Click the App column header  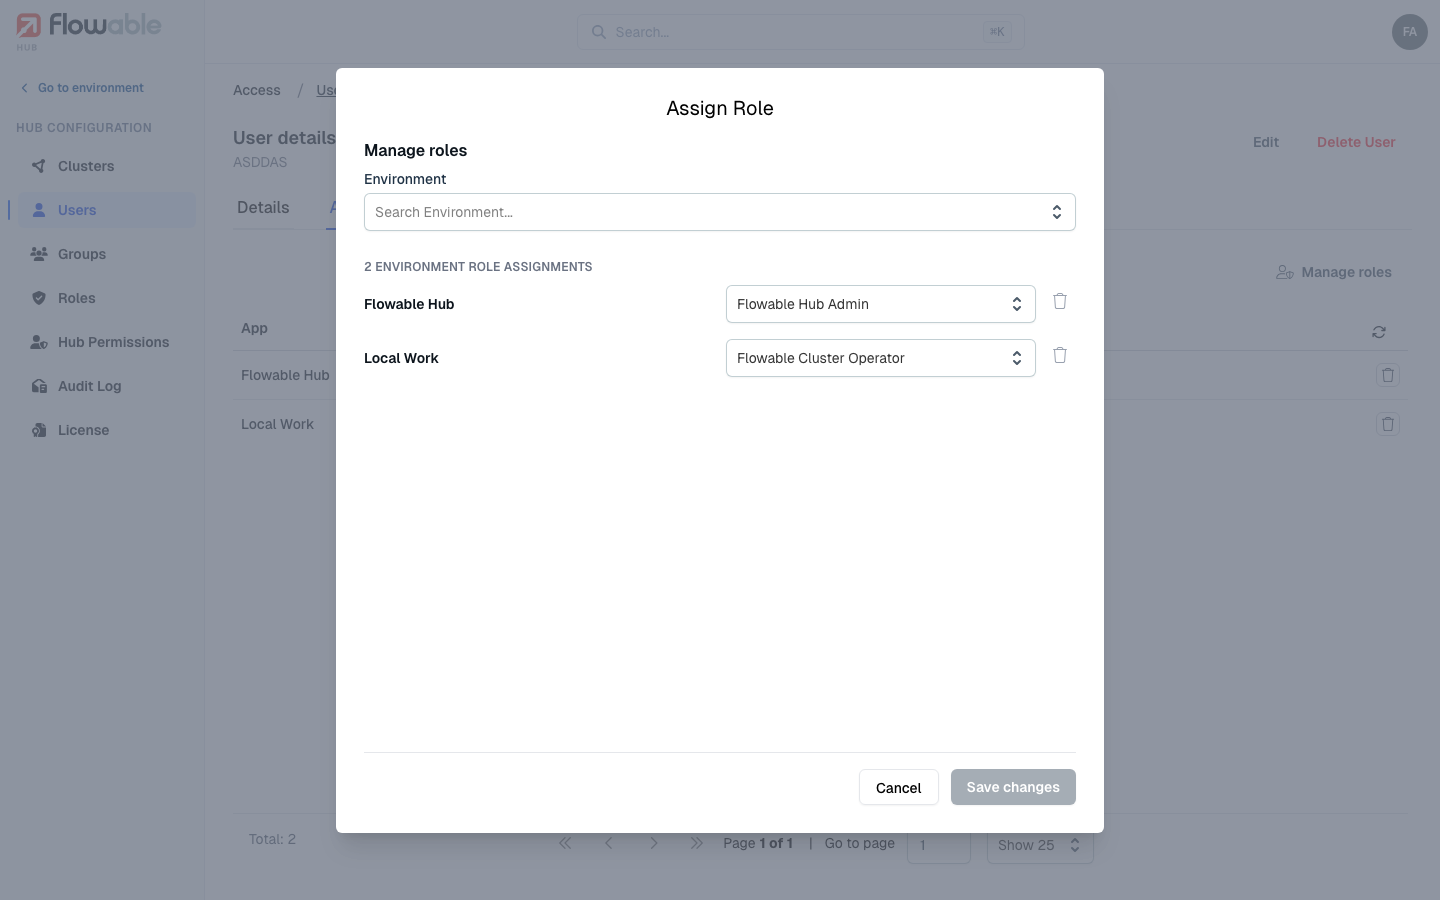click(254, 328)
